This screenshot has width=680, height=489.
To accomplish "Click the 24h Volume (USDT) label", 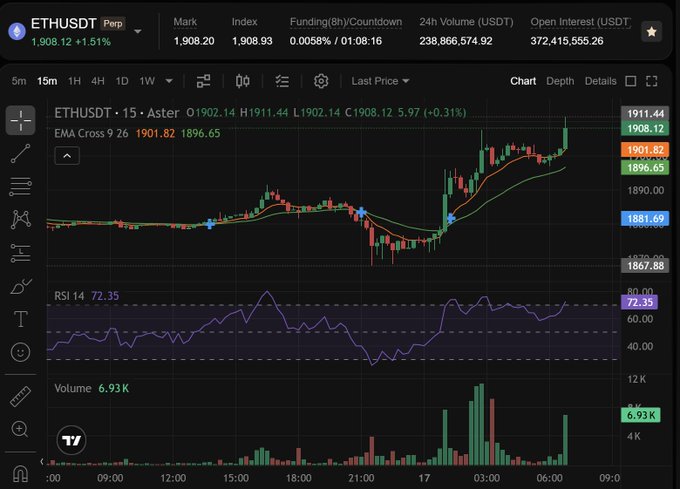I will (466, 22).
